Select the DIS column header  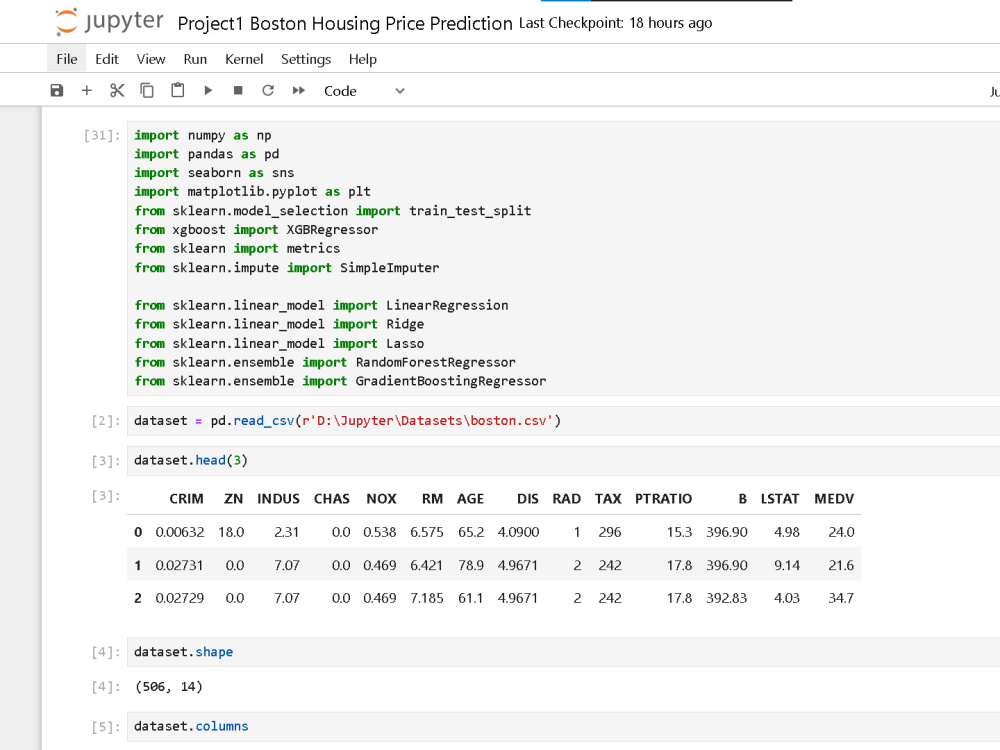pos(527,499)
